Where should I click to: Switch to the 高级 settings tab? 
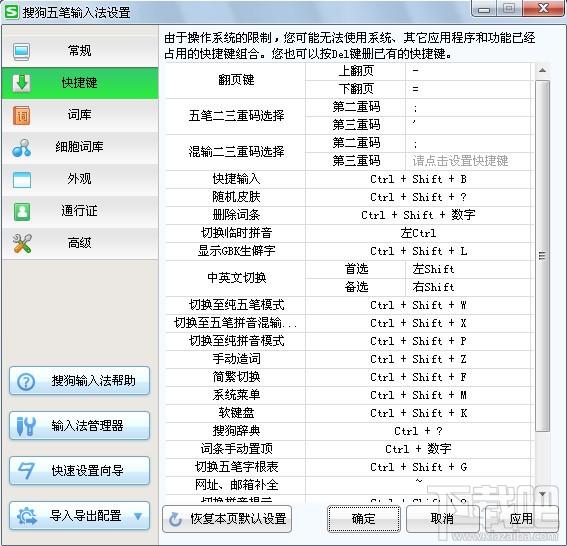coord(80,243)
